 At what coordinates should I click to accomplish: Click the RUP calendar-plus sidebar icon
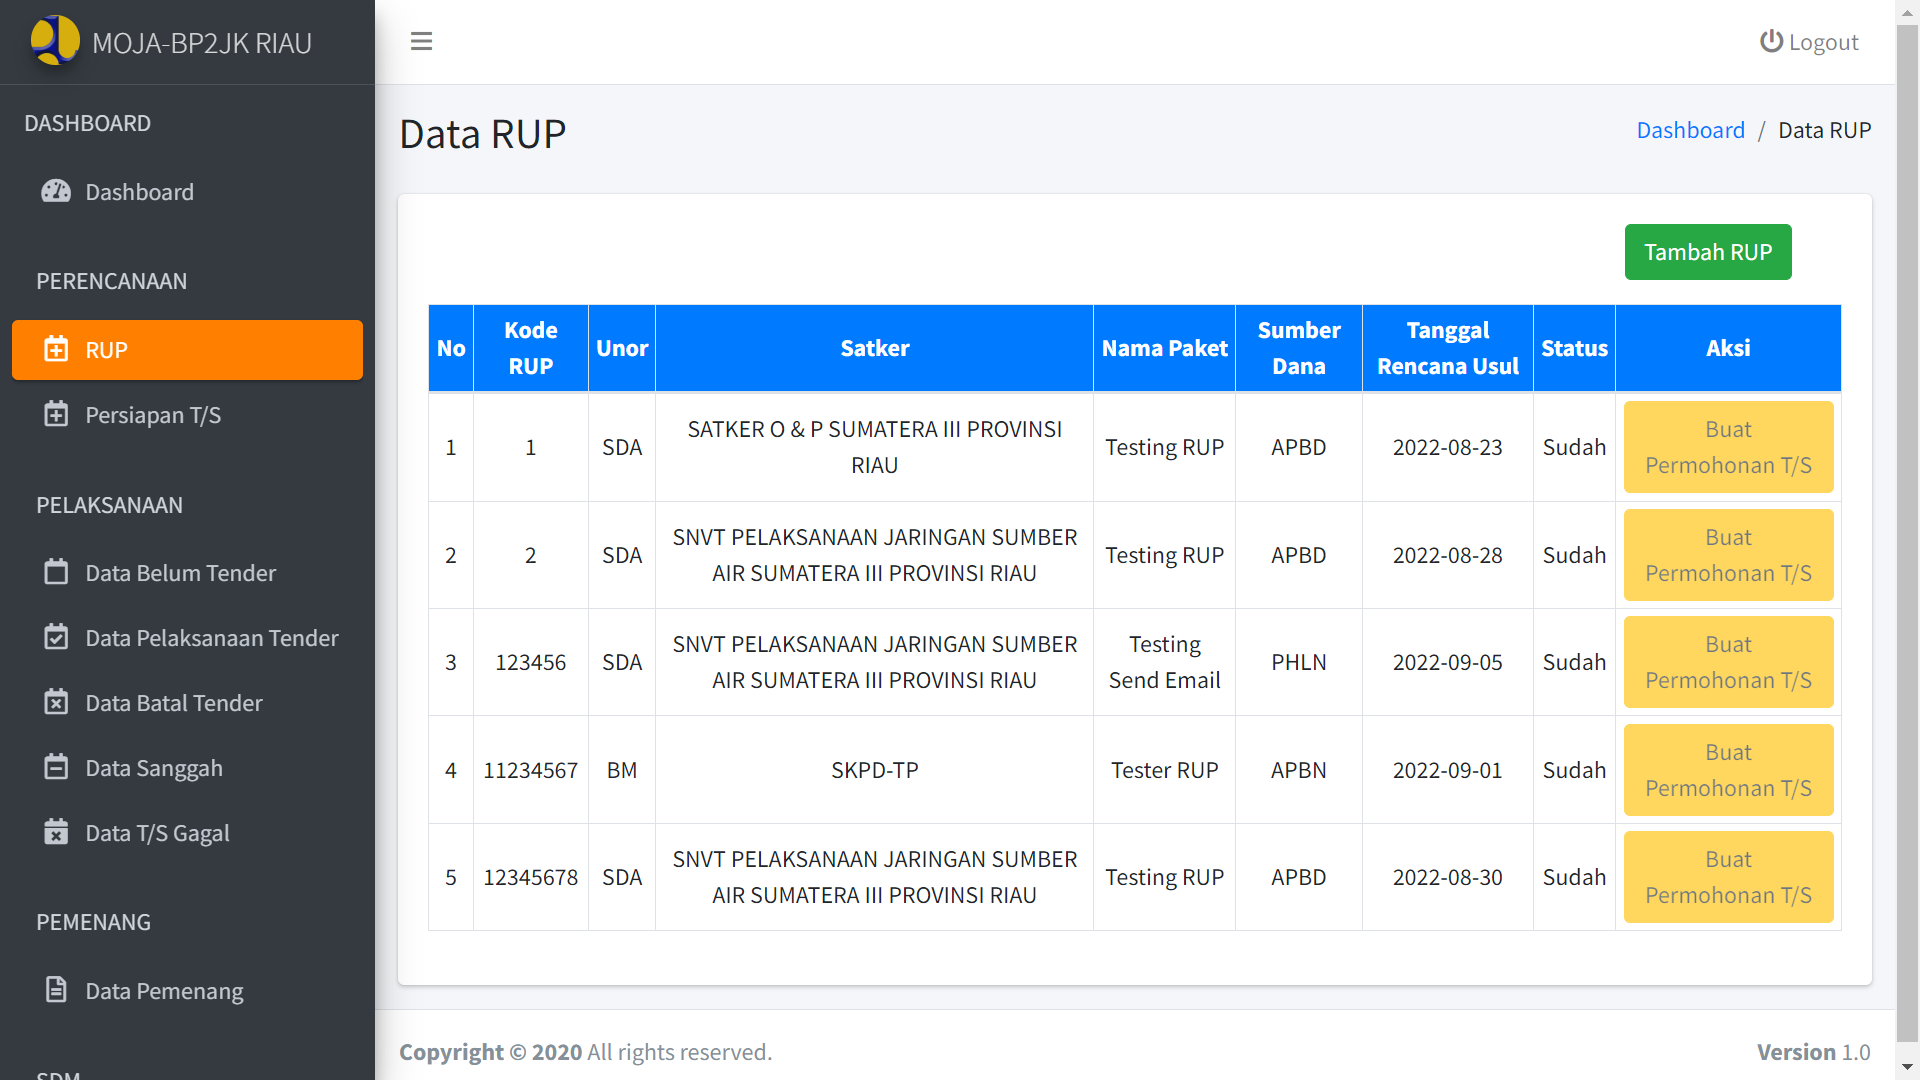(x=56, y=349)
